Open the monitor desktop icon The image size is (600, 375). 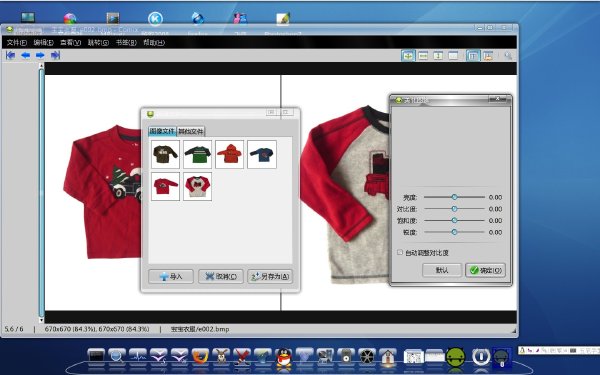coord(28,17)
